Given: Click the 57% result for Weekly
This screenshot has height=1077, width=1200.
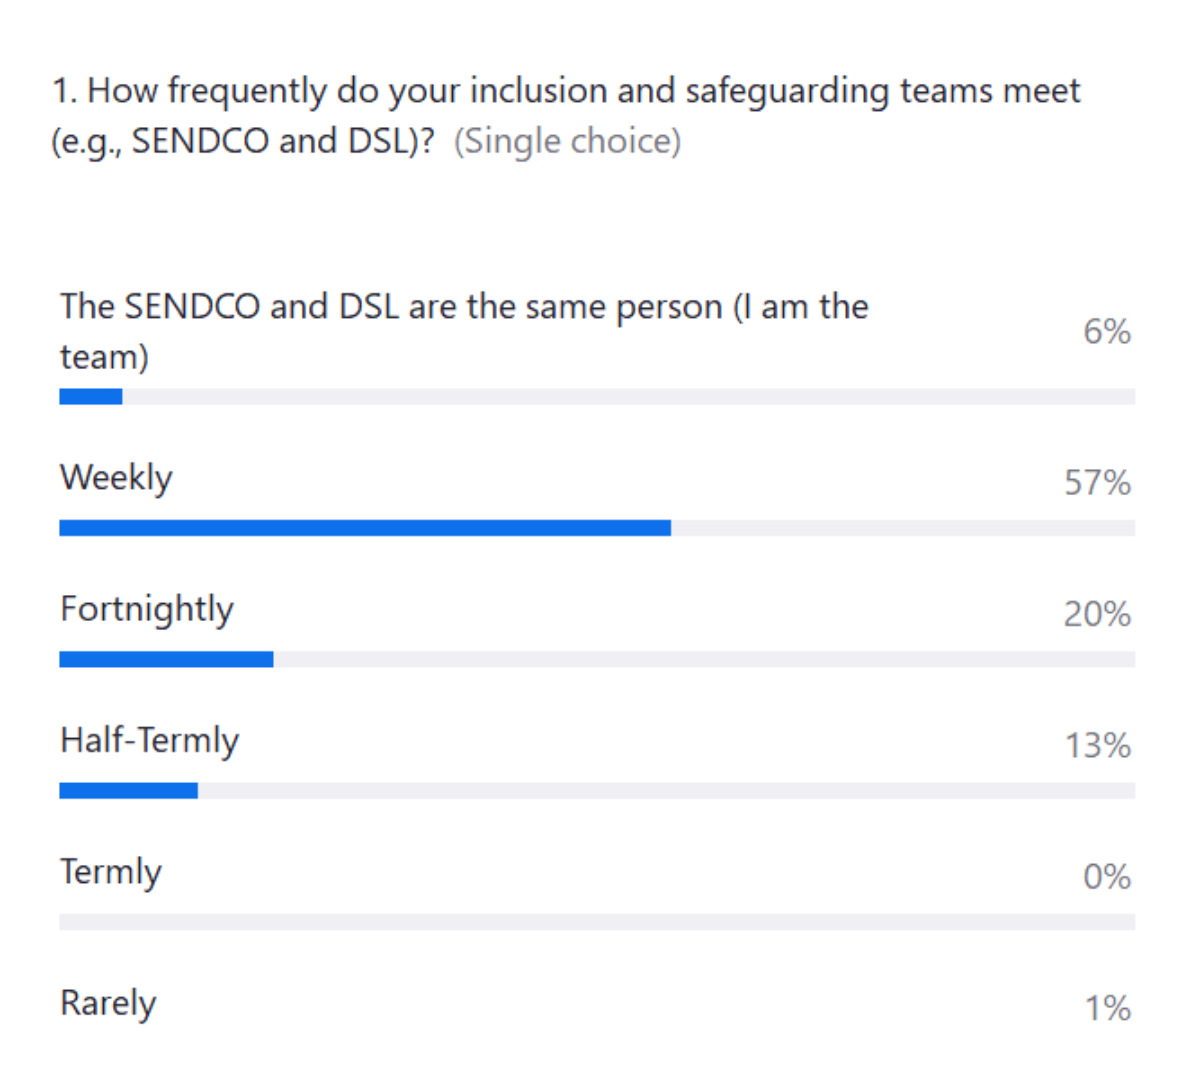Looking at the screenshot, I should (x=1097, y=483).
